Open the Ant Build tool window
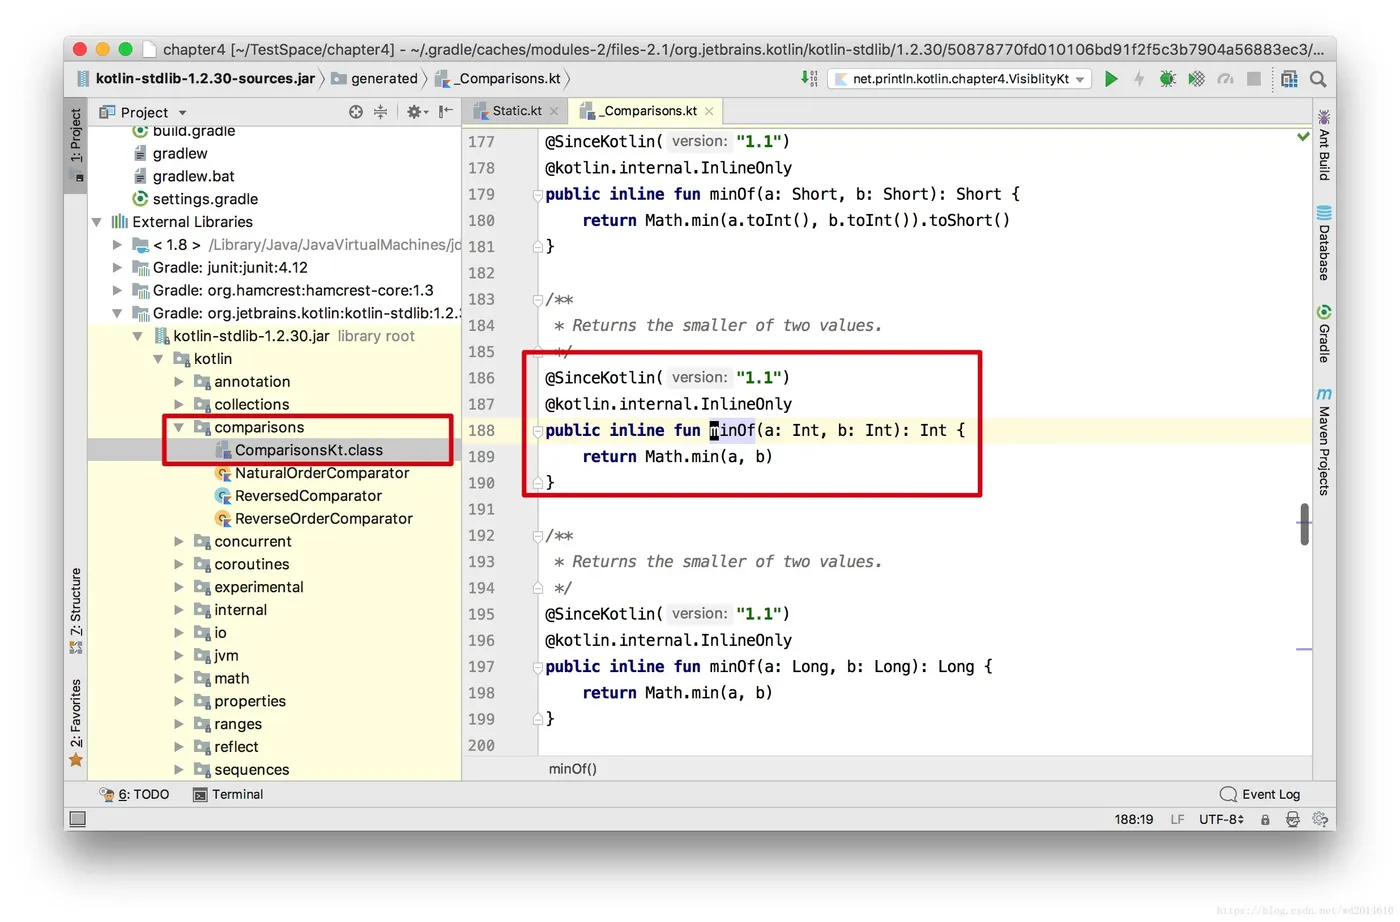This screenshot has height=922, width=1400. [x=1324, y=145]
